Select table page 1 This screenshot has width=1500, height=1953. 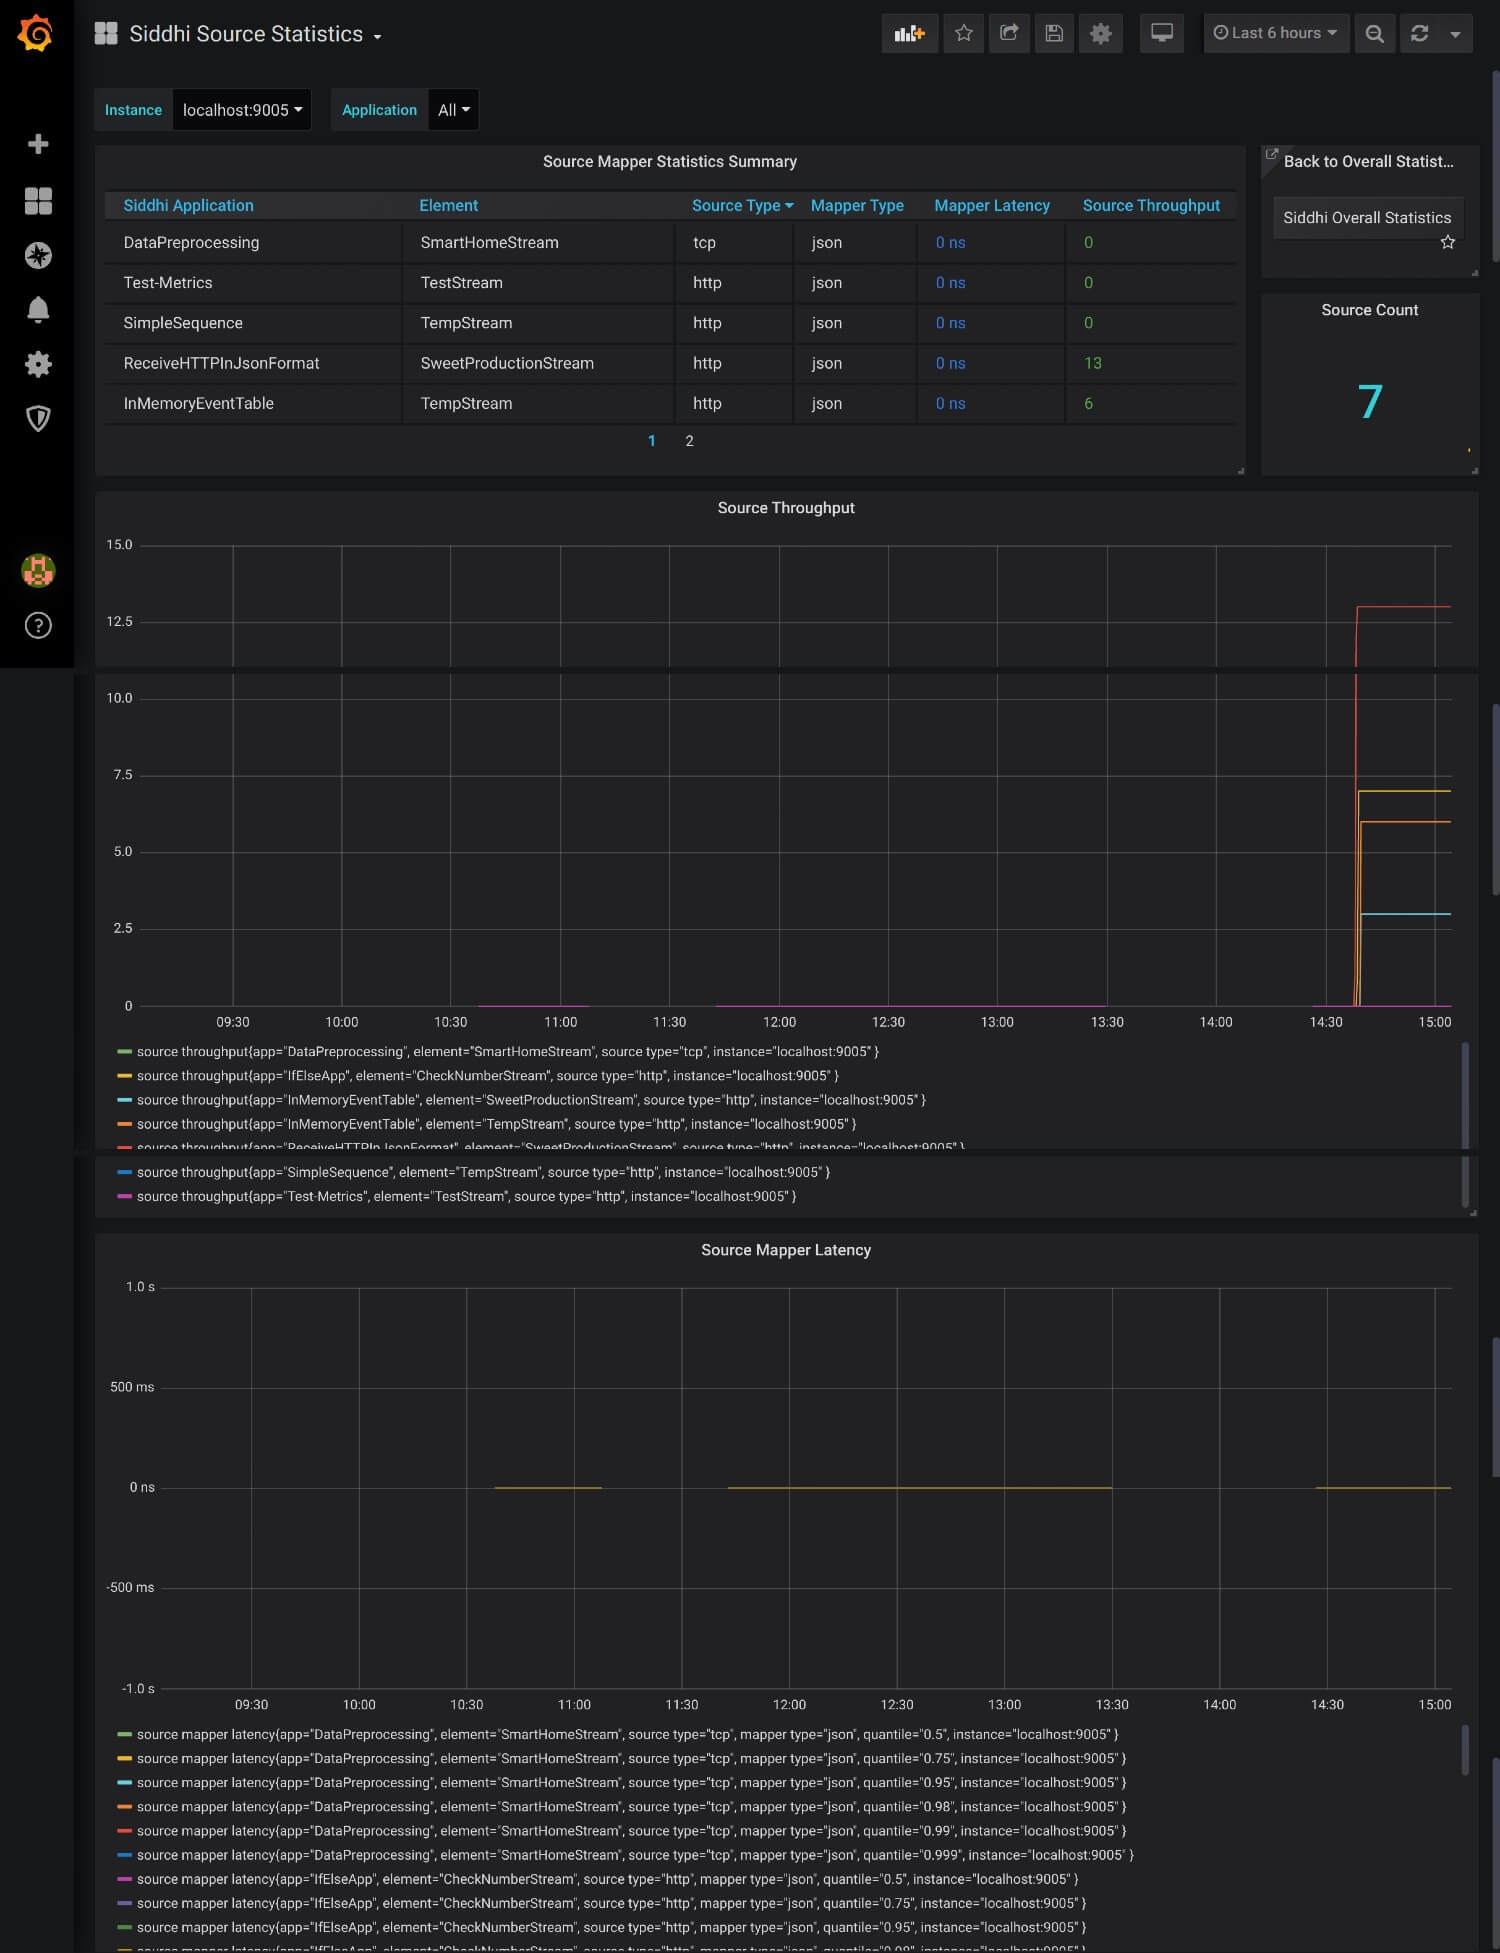pos(652,441)
